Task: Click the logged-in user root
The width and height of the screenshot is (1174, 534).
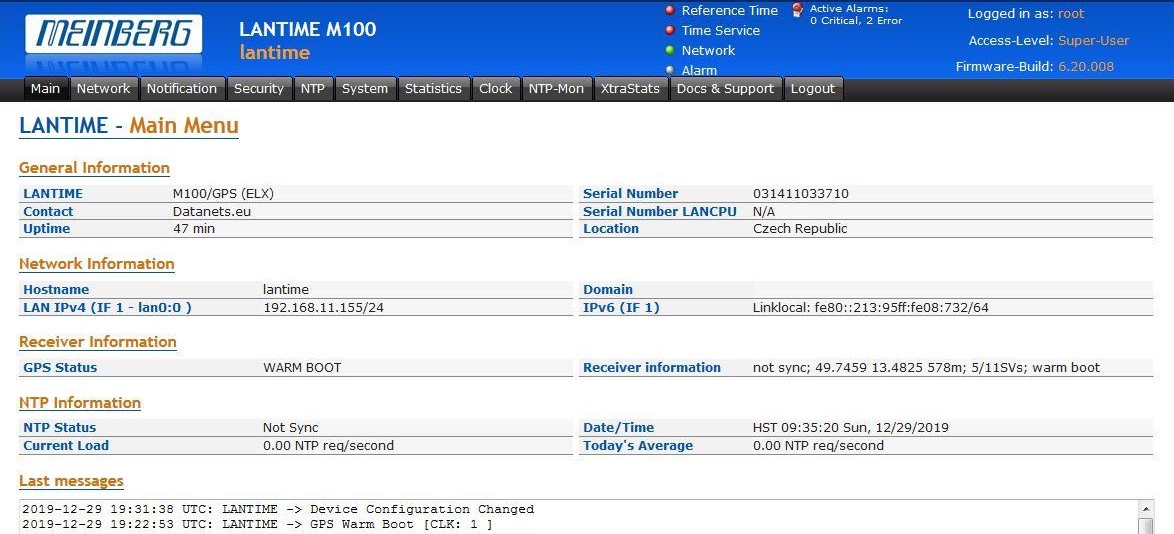Action: click(x=1071, y=13)
